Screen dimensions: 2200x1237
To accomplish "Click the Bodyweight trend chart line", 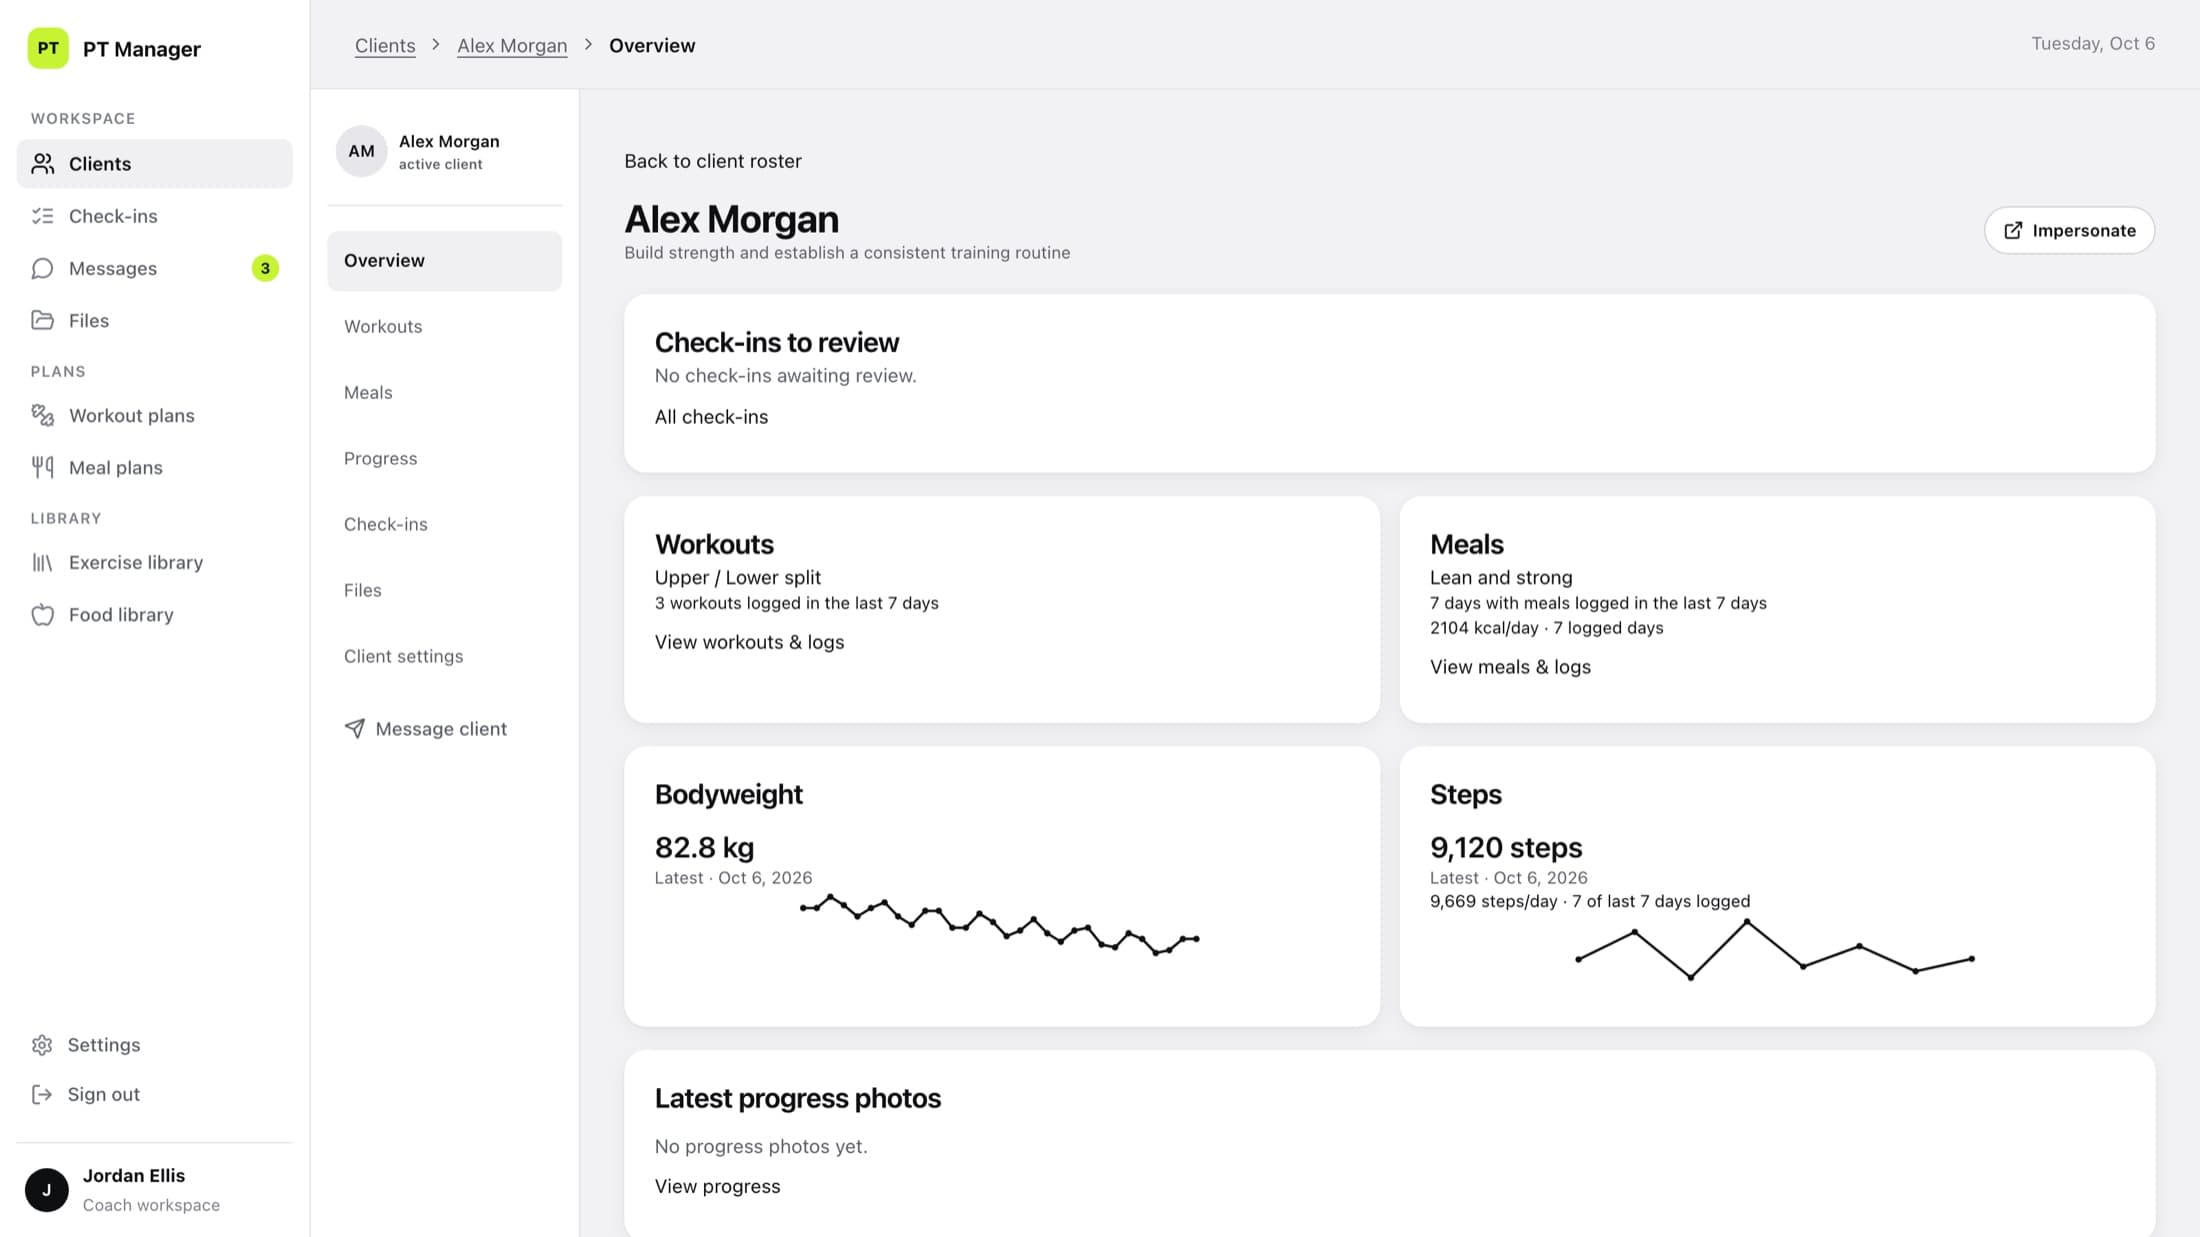I will click(1000, 925).
